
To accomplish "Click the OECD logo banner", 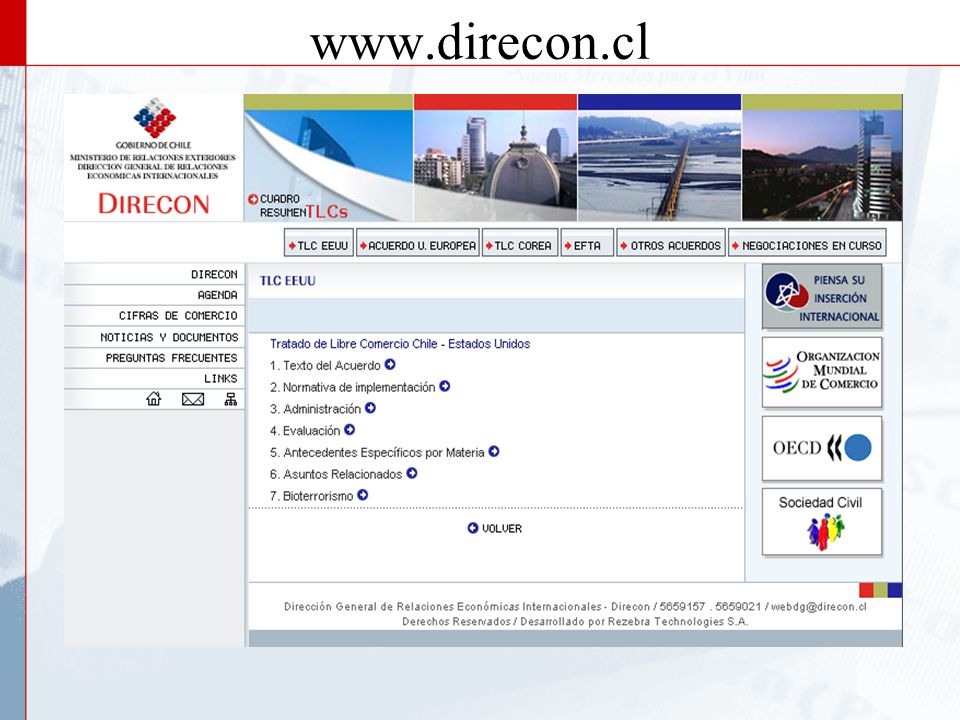I will click(x=822, y=449).
